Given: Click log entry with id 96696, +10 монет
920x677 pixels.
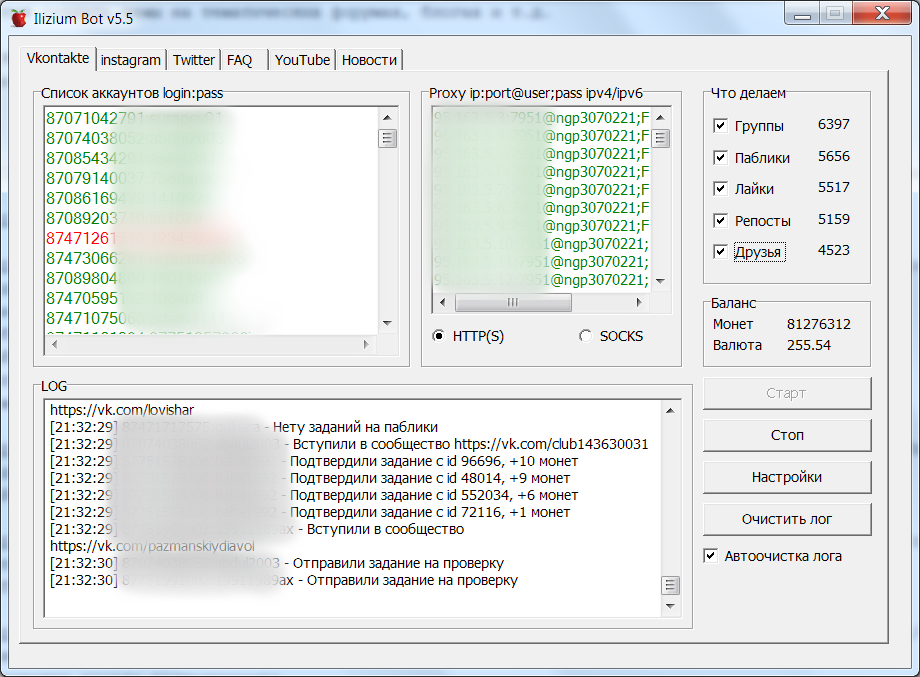Looking at the screenshot, I should pos(314,461).
